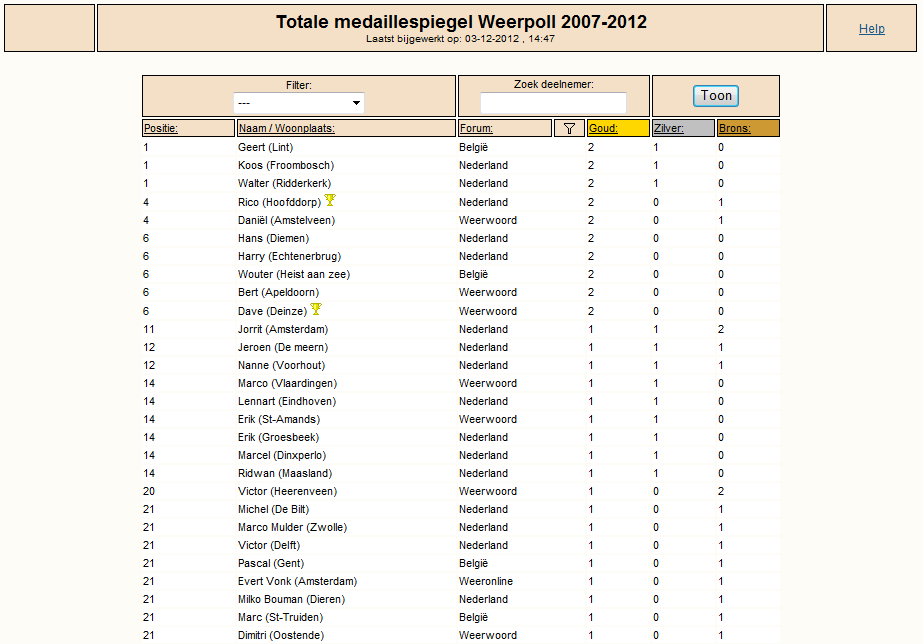Screen dimensions: 923x644
Task: Sort by Naam / Woonplaats column header
Action: tap(287, 128)
